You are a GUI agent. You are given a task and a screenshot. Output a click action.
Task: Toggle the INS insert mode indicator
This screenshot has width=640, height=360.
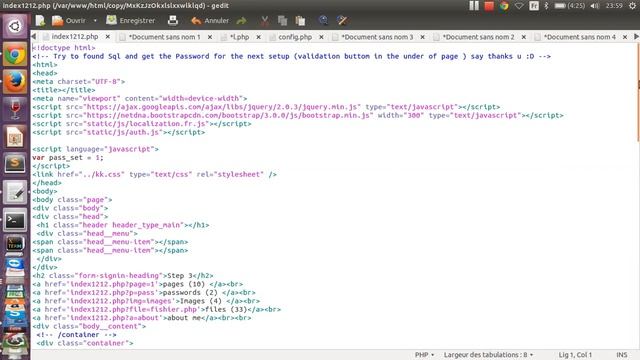click(x=622, y=355)
